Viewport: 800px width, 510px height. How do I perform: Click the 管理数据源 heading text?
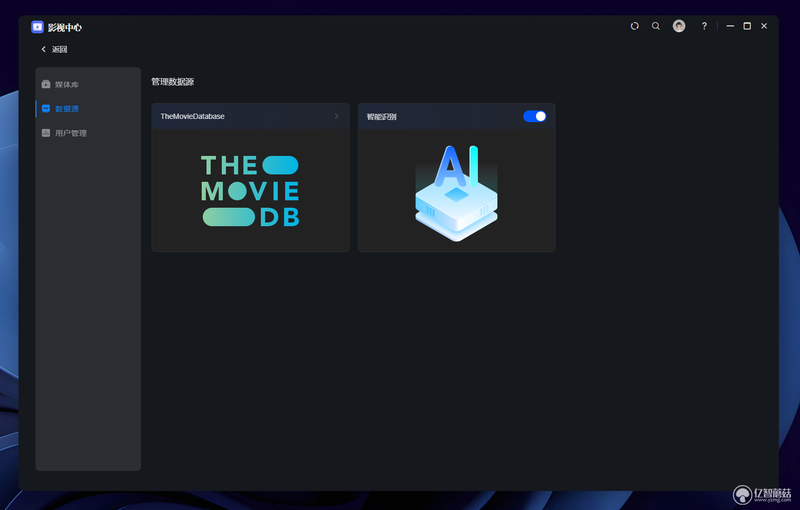(172, 82)
